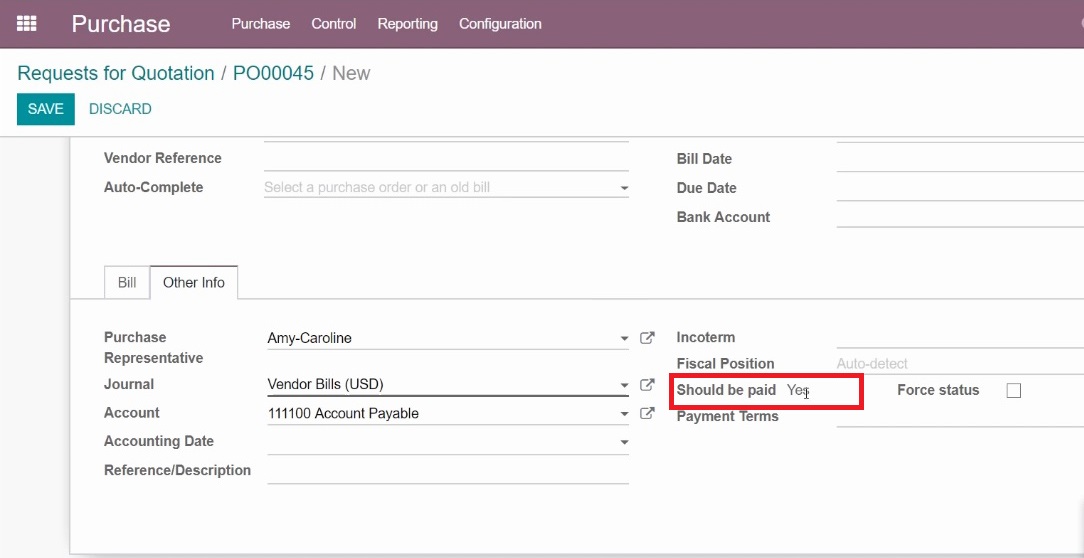
Task: Open the Configuration menu
Action: tap(500, 24)
